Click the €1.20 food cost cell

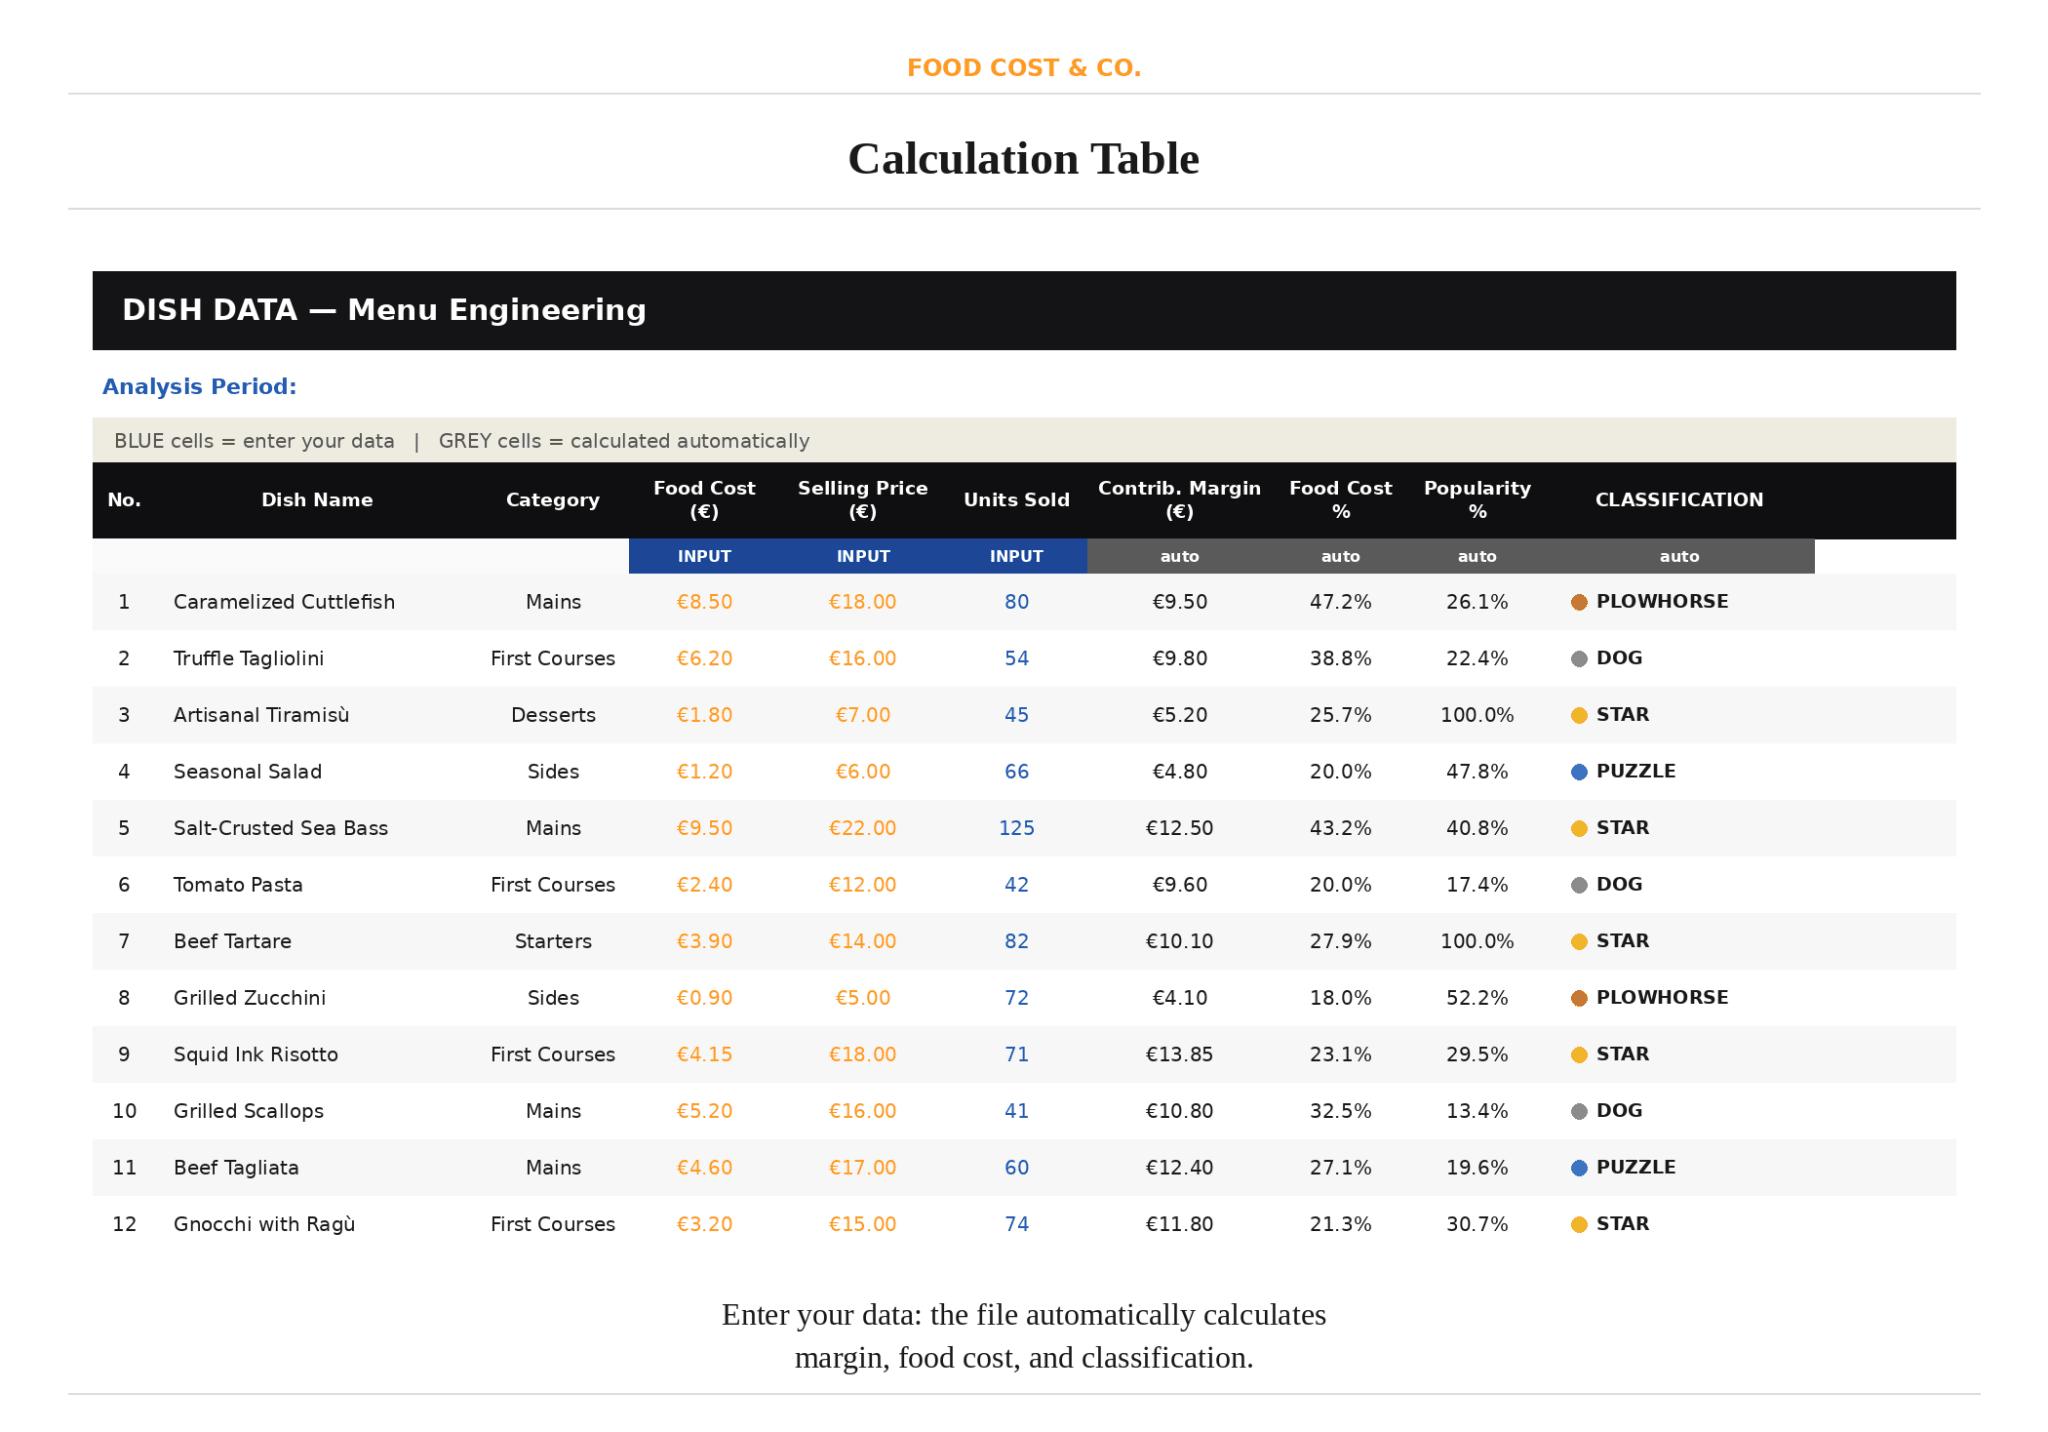click(704, 772)
